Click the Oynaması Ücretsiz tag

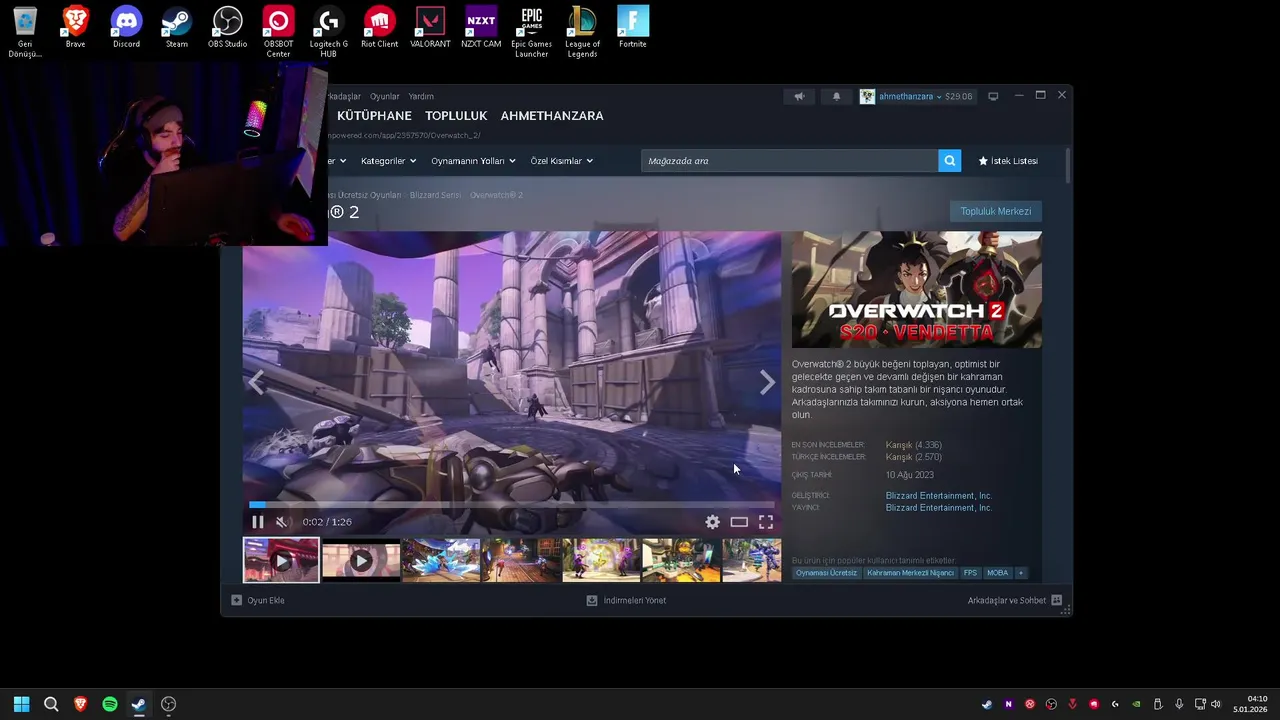click(826, 573)
